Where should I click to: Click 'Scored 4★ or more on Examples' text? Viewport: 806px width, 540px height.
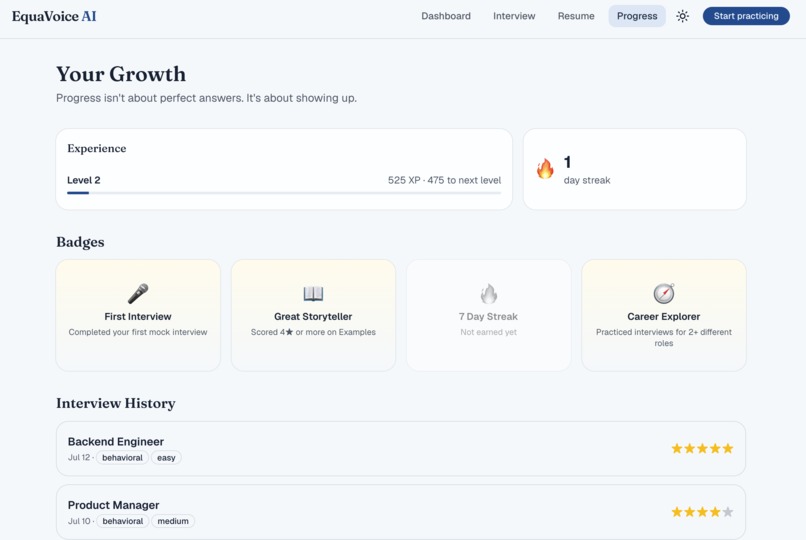pyautogui.click(x=313, y=332)
